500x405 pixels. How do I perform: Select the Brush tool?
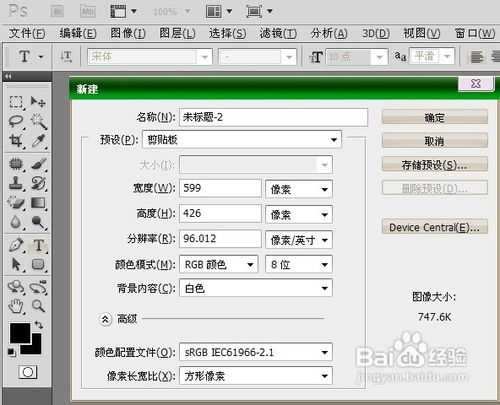(38, 164)
